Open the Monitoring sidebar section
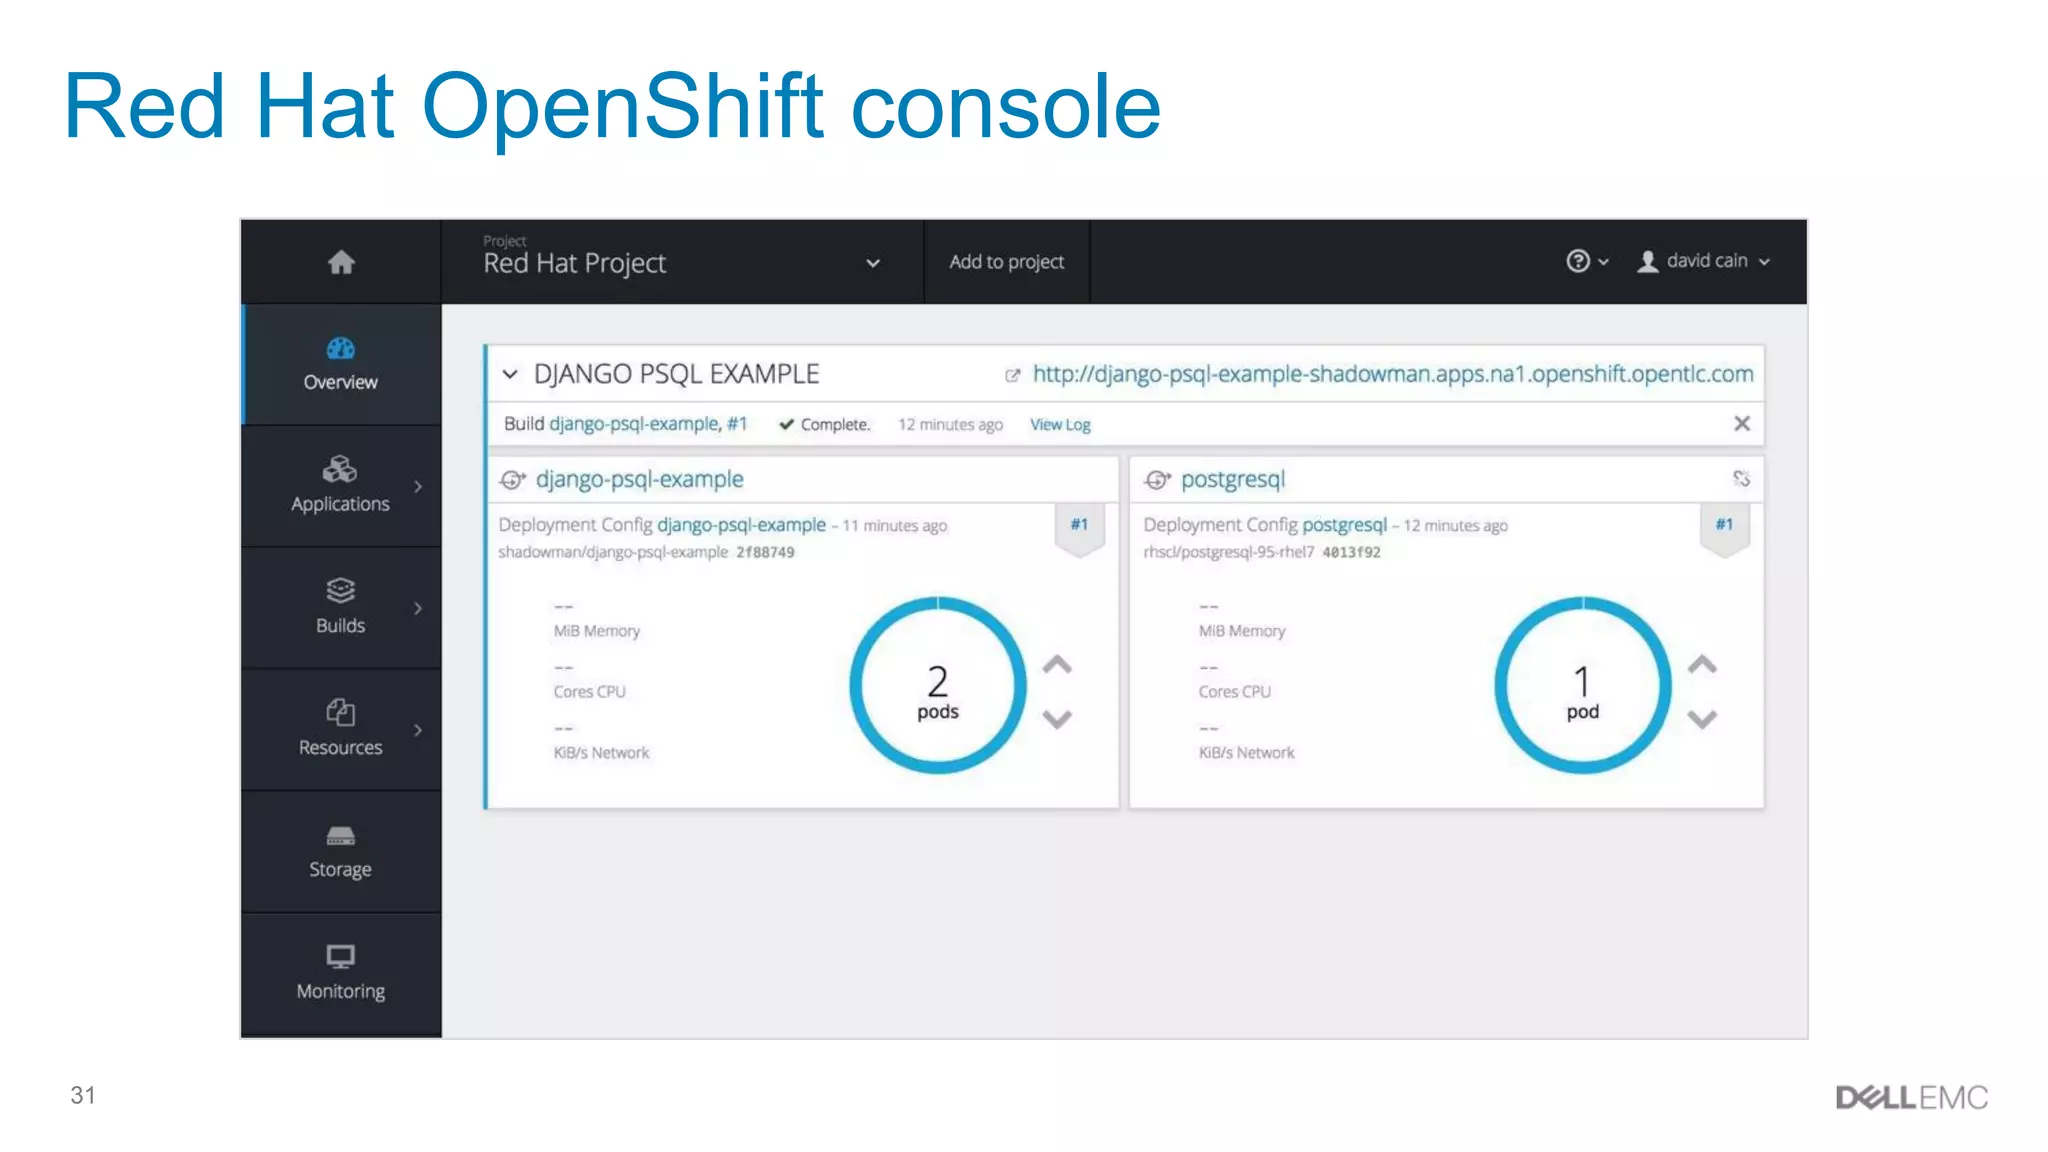The image size is (2048, 1152). point(341,974)
